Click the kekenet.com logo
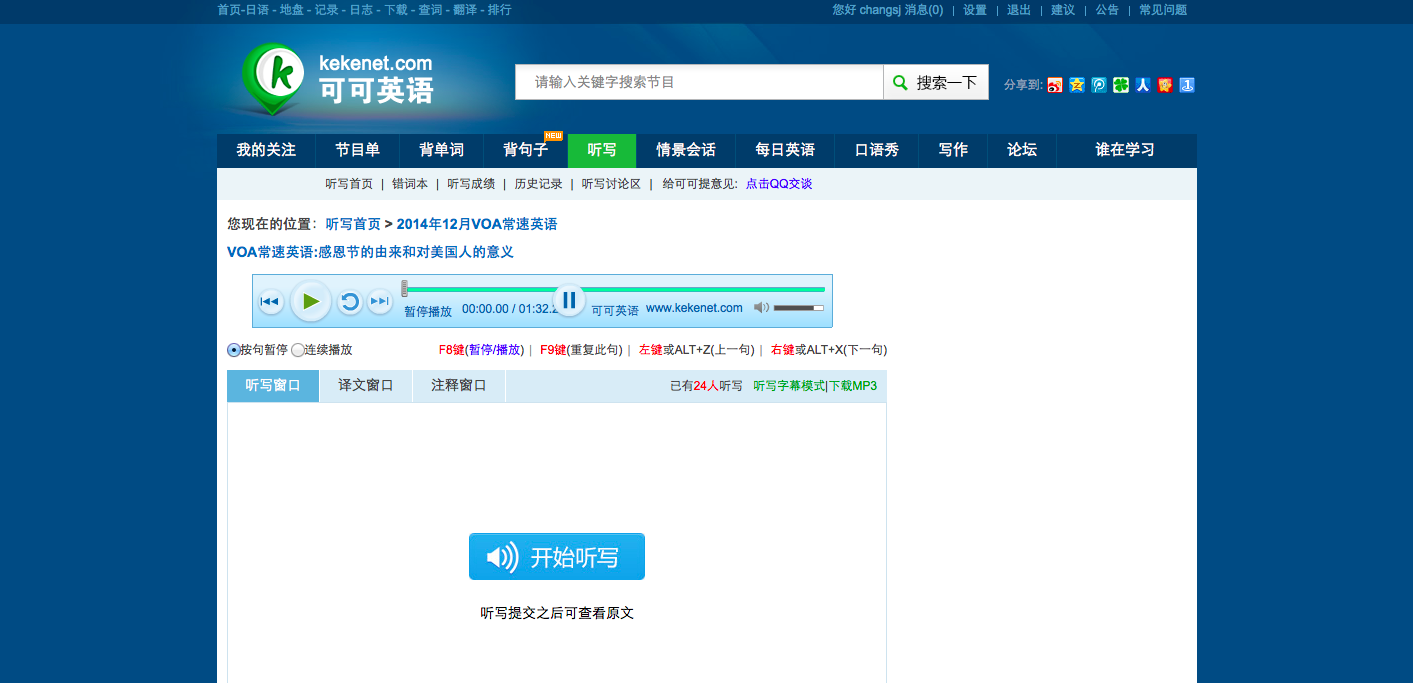Image resolution: width=1413 pixels, height=683 pixels. [336, 79]
